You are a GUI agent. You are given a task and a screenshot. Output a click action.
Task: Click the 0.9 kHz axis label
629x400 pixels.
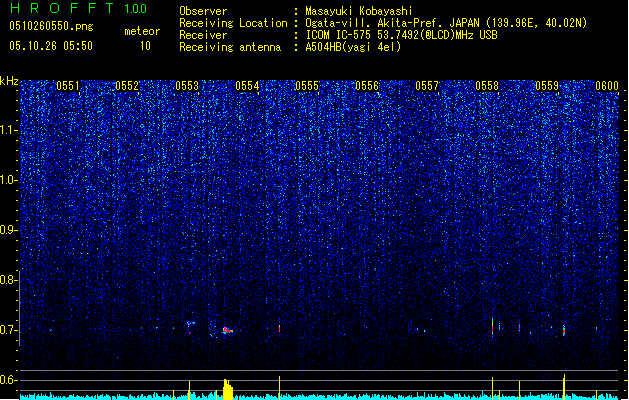tap(8, 230)
